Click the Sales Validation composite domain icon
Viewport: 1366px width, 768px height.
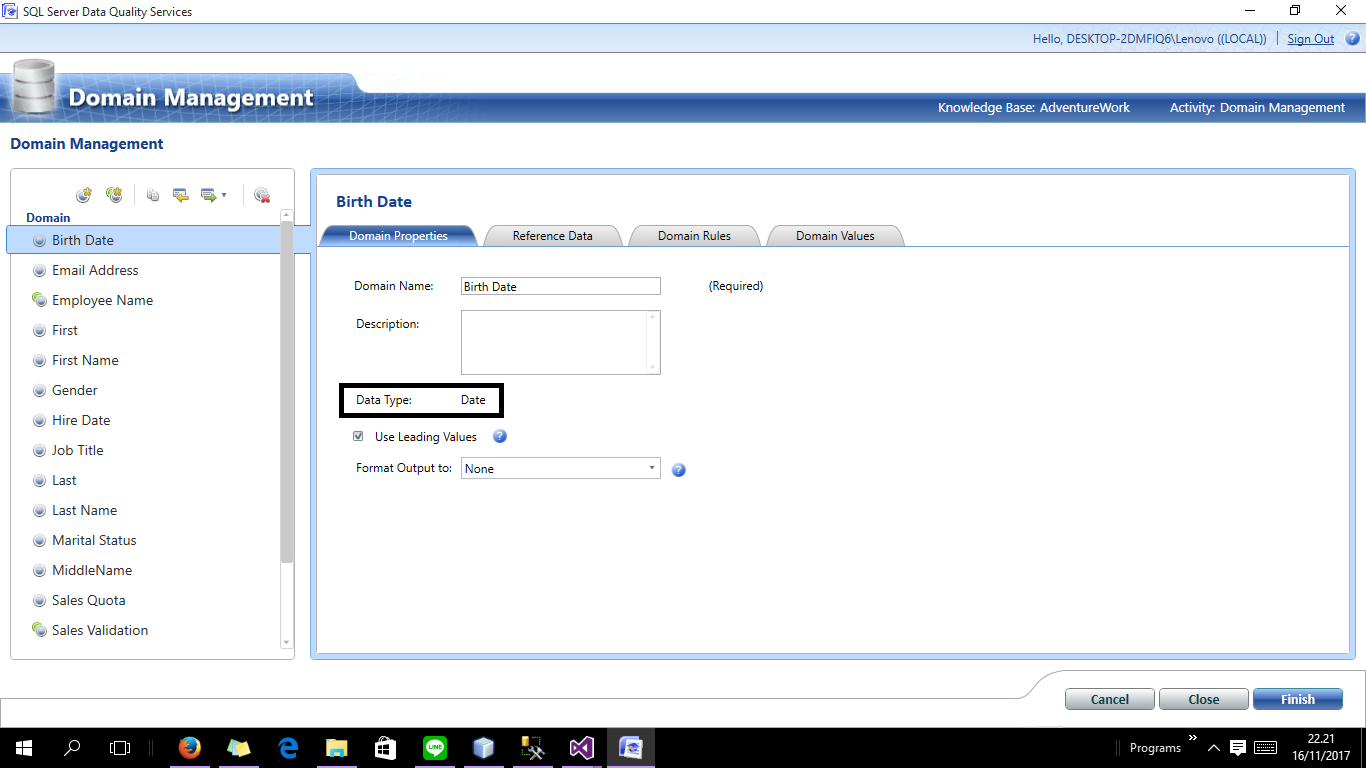pos(39,630)
